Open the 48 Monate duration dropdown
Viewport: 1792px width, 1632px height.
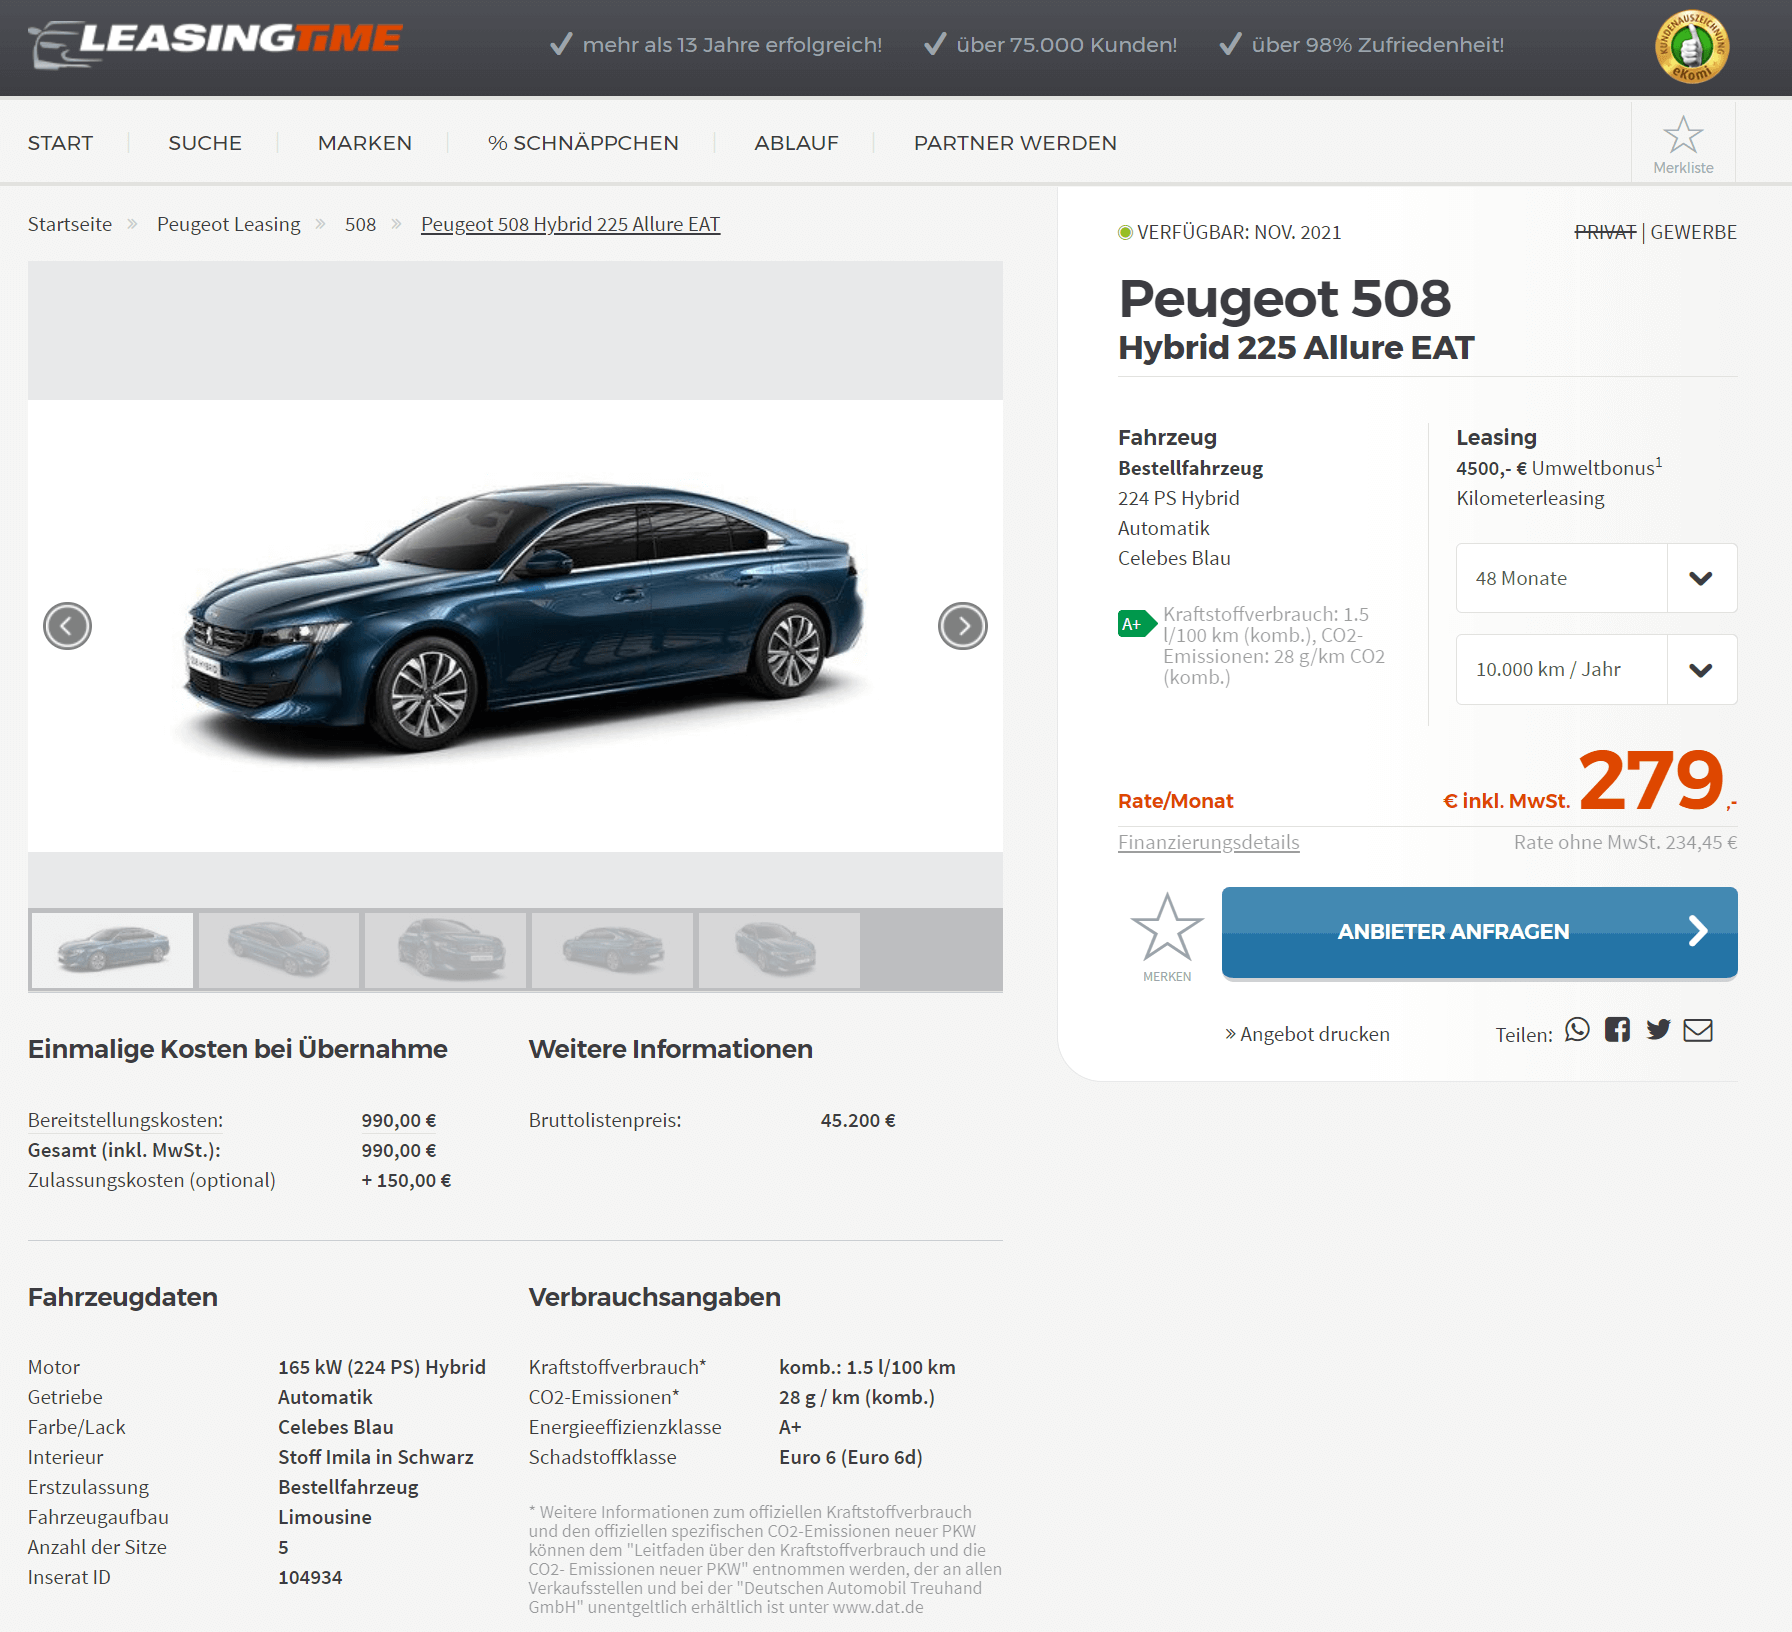tap(1596, 578)
